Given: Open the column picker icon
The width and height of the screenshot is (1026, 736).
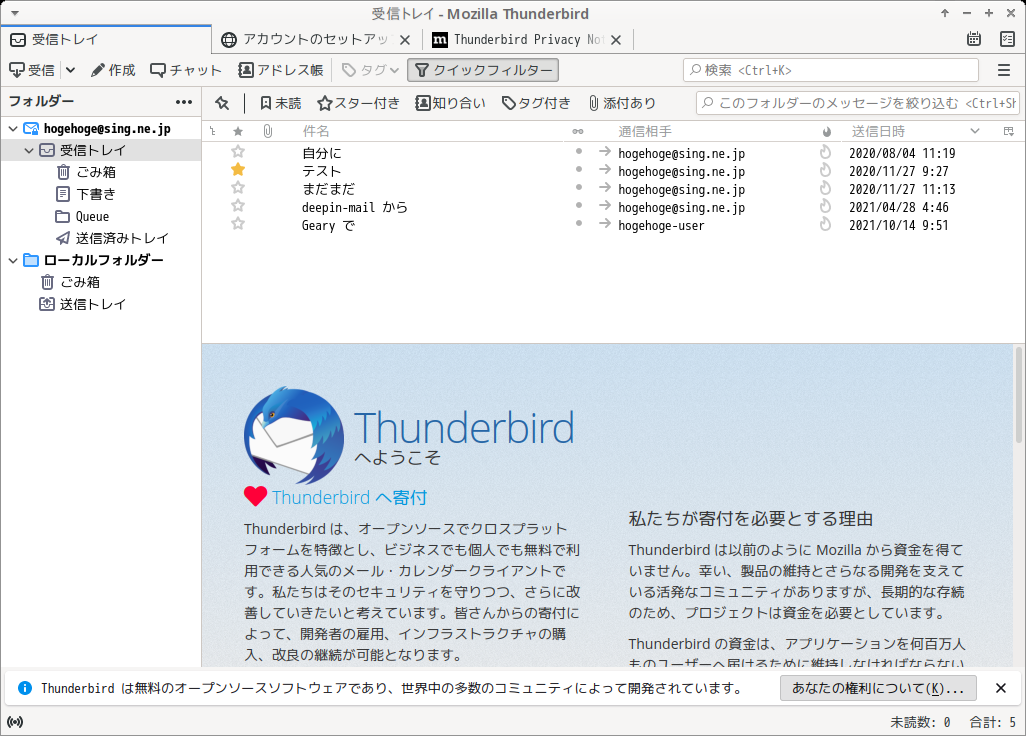Looking at the screenshot, I should [x=1008, y=131].
